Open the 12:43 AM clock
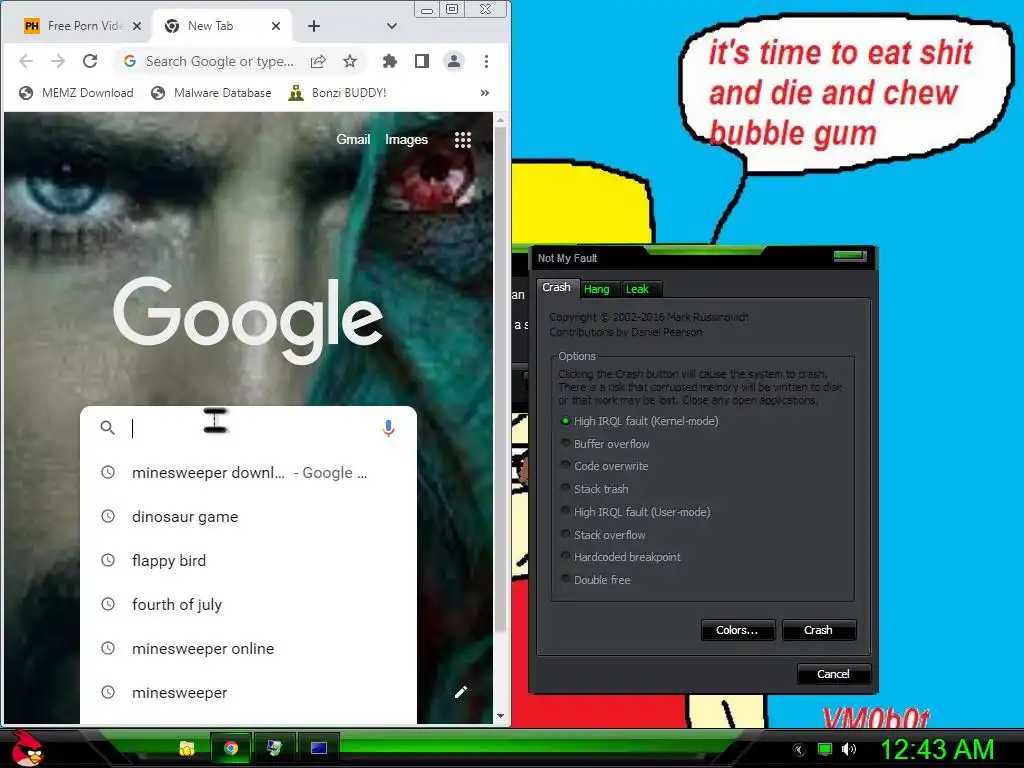 [937, 750]
